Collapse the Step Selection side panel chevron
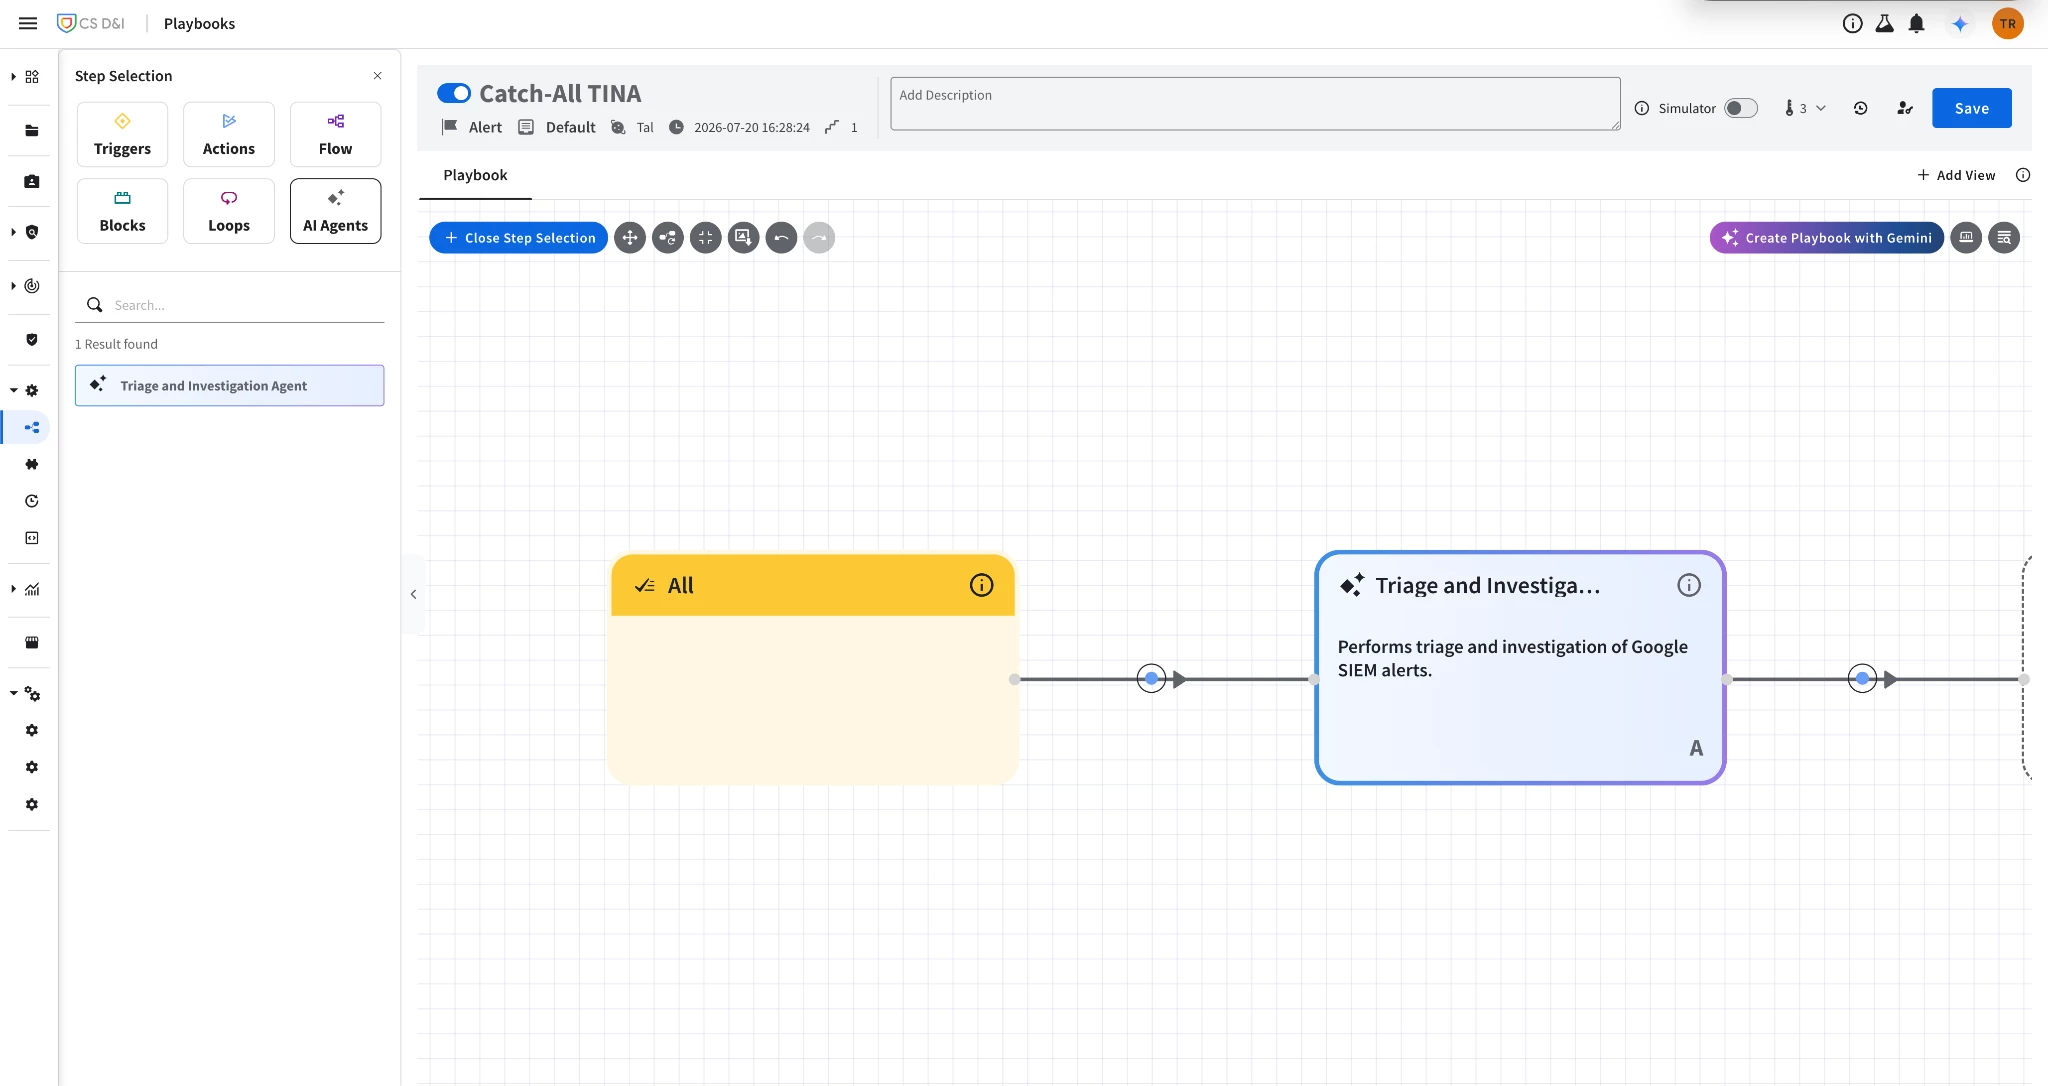The width and height of the screenshot is (2048, 1086). click(x=414, y=594)
